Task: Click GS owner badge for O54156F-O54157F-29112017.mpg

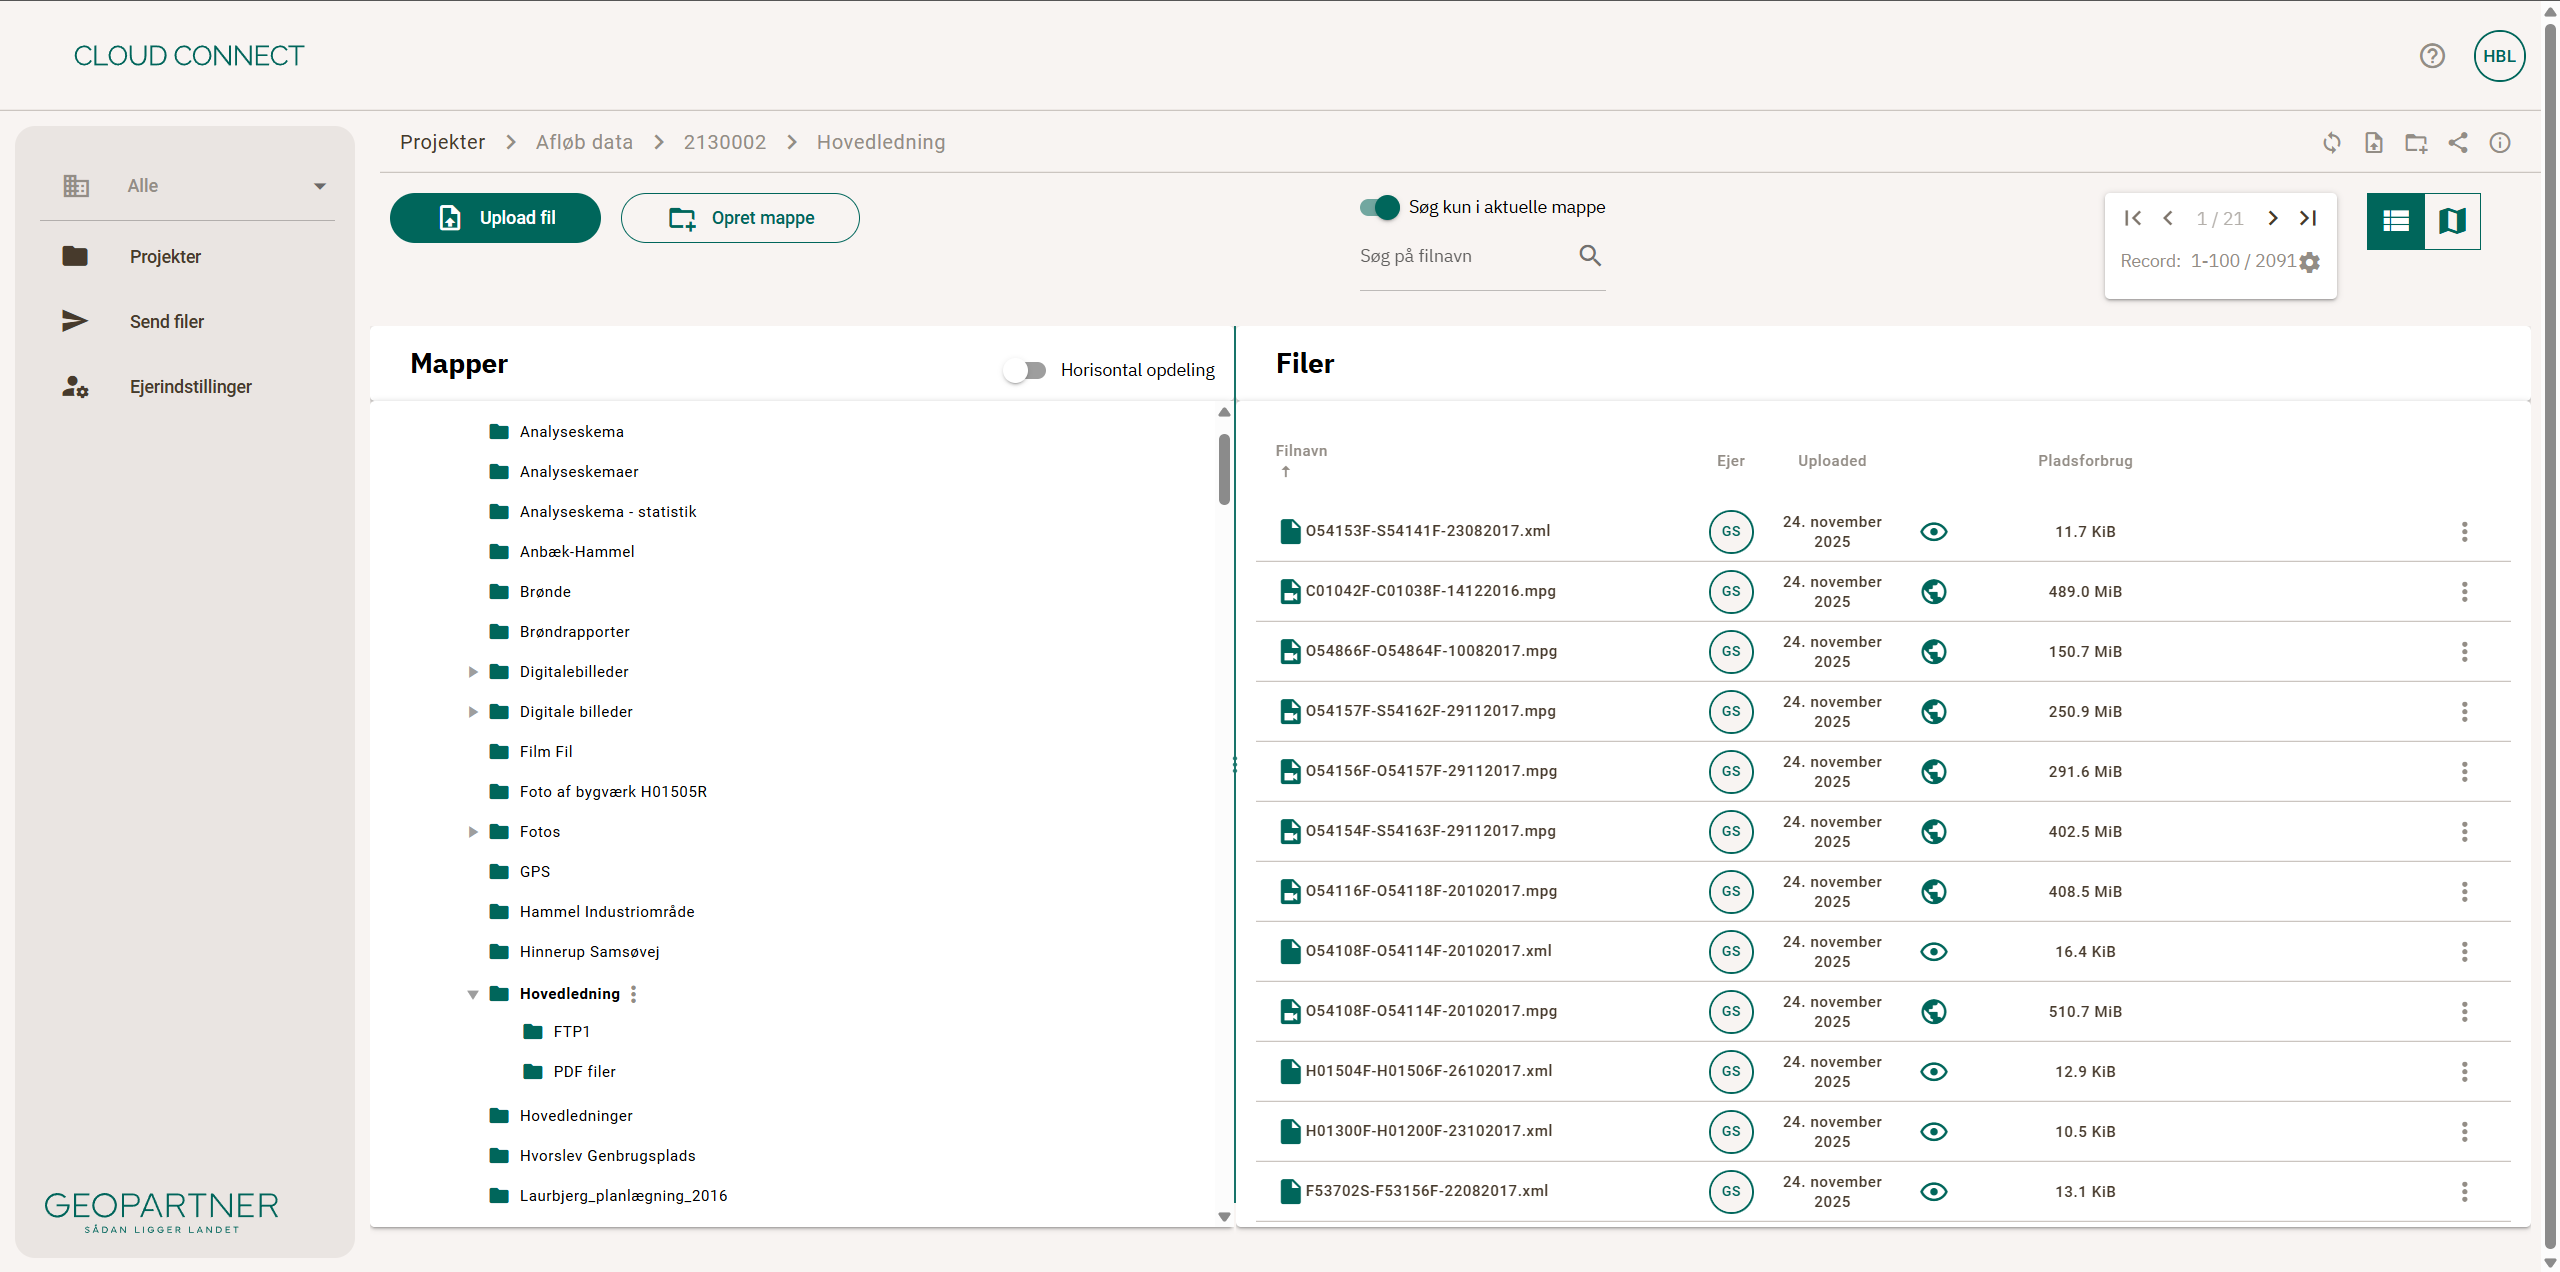Action: tap(1731, 772)
